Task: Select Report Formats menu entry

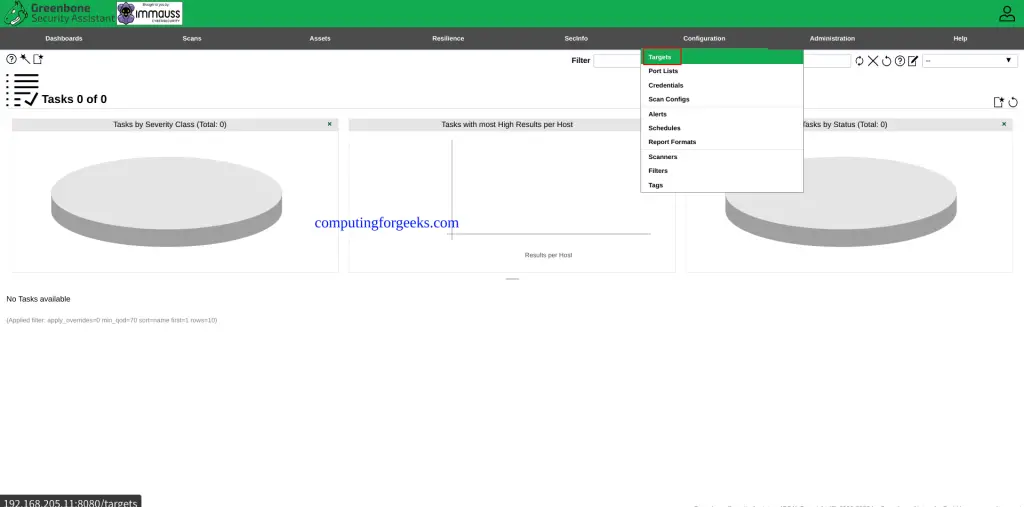Action: click(x=722, y=142)
